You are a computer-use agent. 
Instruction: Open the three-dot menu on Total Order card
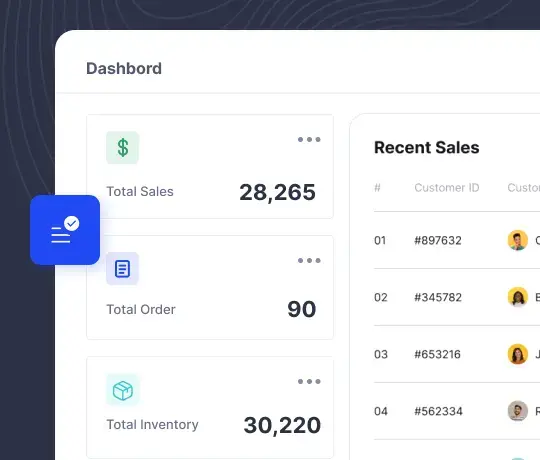point(309,261)
